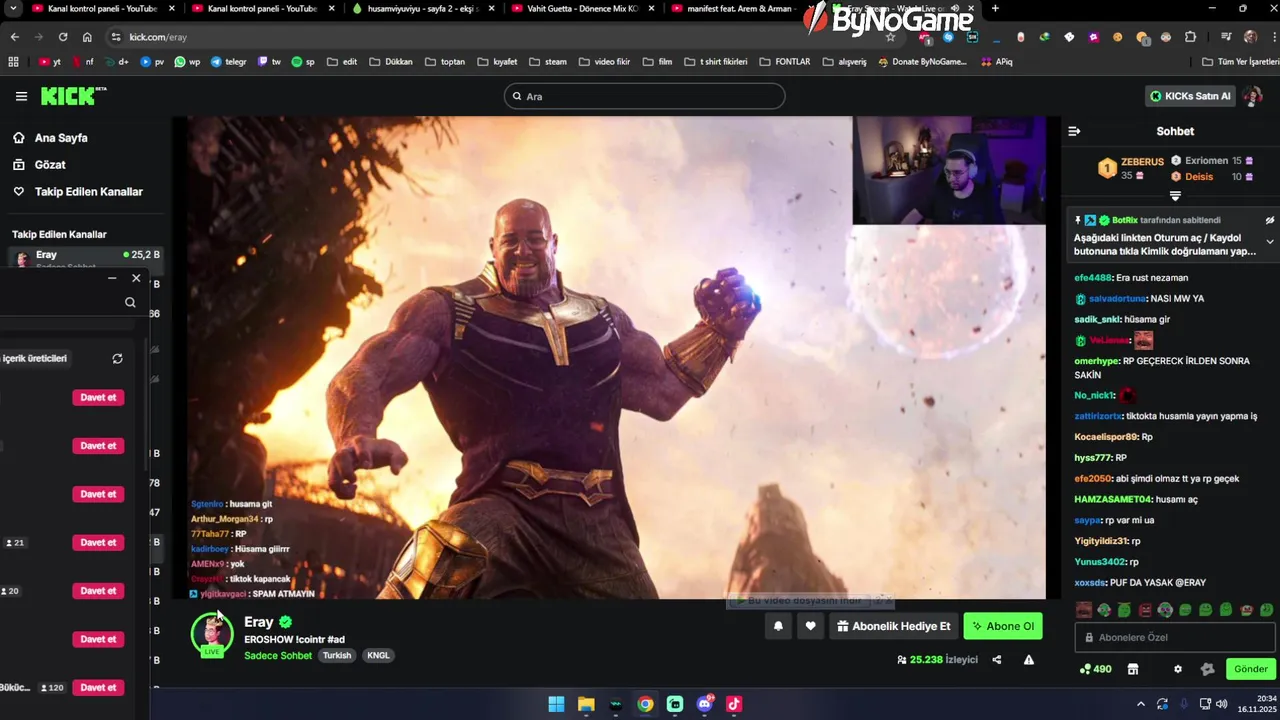Image resolution: width=1280 pixels, height=720 pixels.
Task: Click the Abone Ol button
Action: [1003, 626]
